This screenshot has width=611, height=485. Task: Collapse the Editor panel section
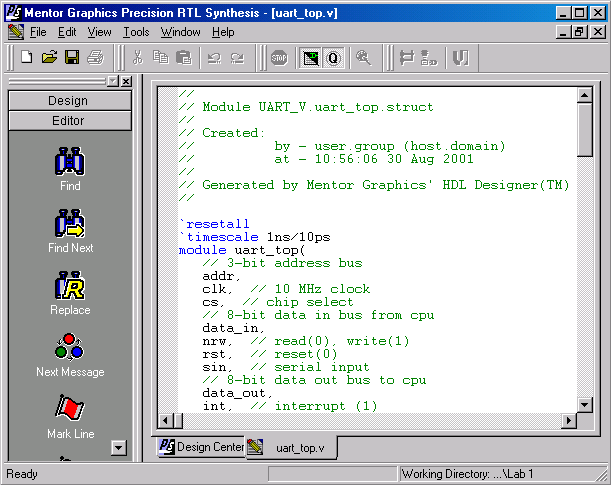(69, 121)
